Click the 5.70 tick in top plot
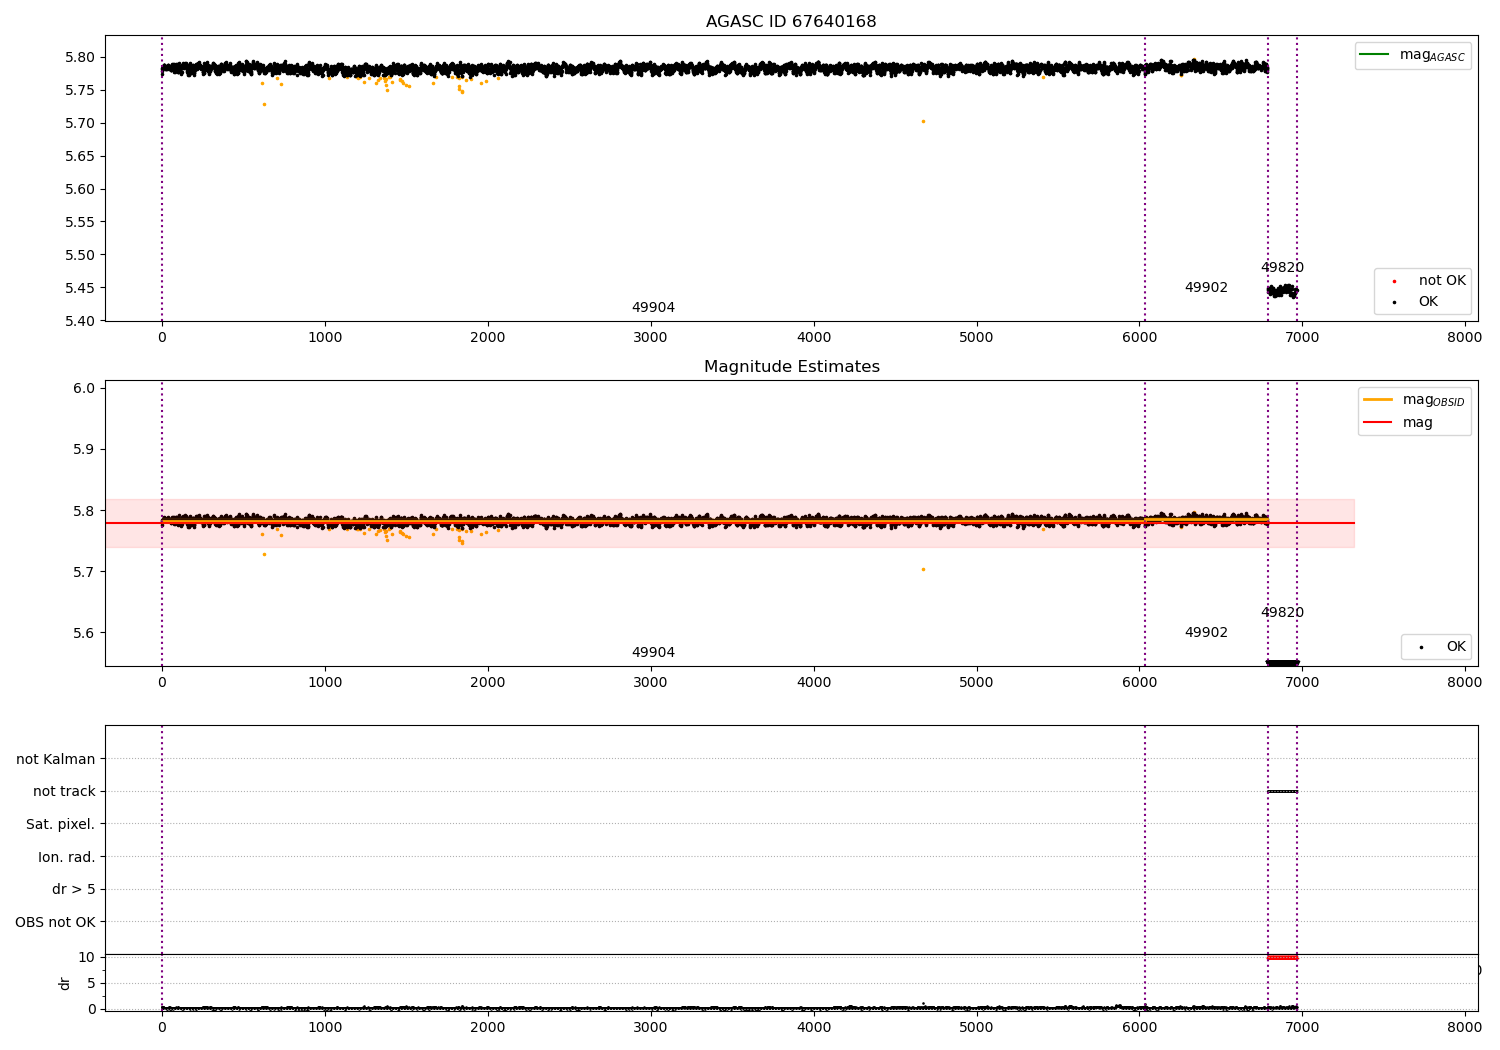This screenshot has width=1500, height=1050. click(79, 123)
